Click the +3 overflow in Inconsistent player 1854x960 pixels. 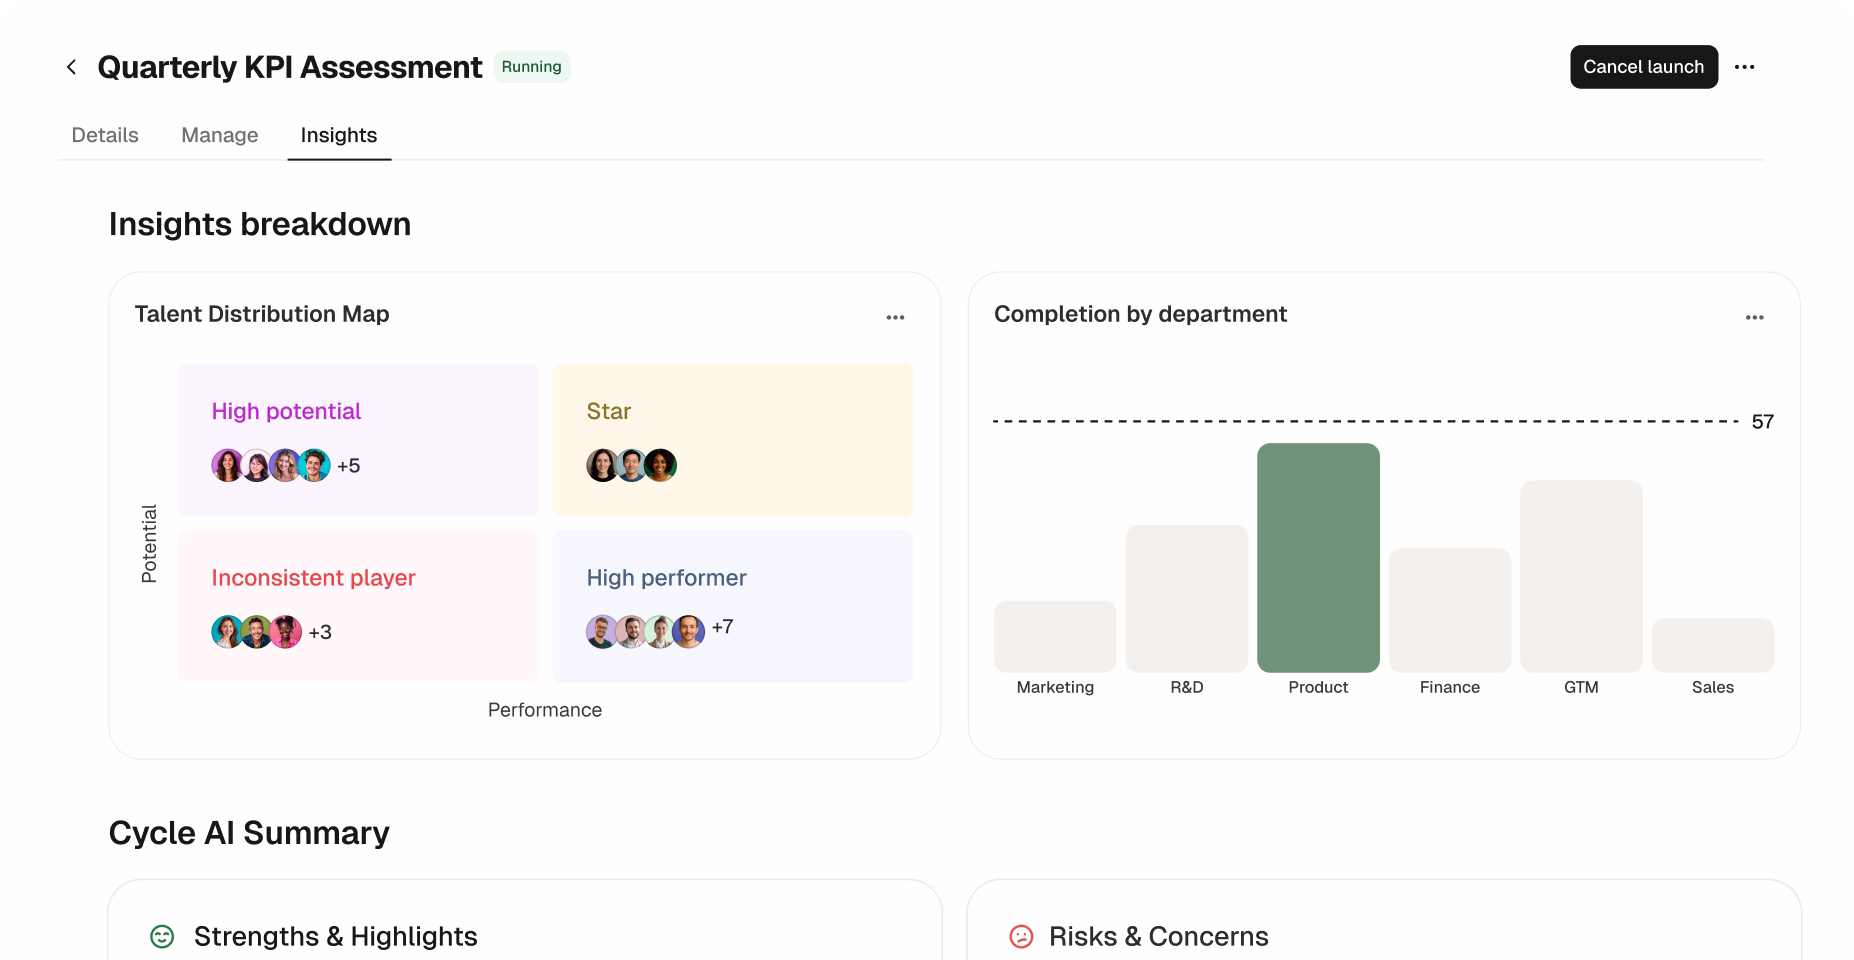pos(320,632)
